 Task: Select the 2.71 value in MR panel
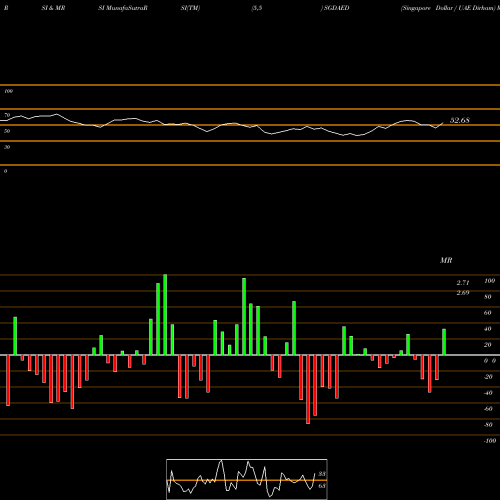tap(463, 283)
